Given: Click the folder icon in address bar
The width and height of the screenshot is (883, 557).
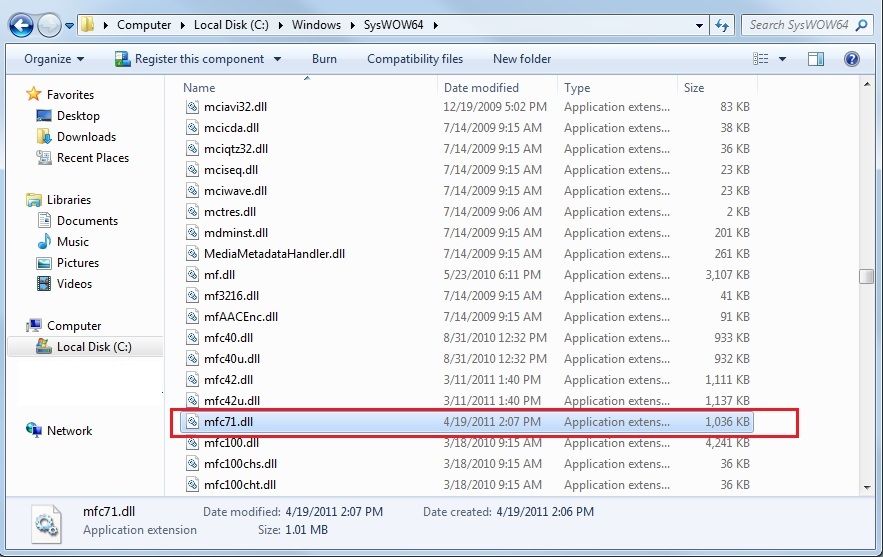Looking at the screenshot, I should pos(87,25).
